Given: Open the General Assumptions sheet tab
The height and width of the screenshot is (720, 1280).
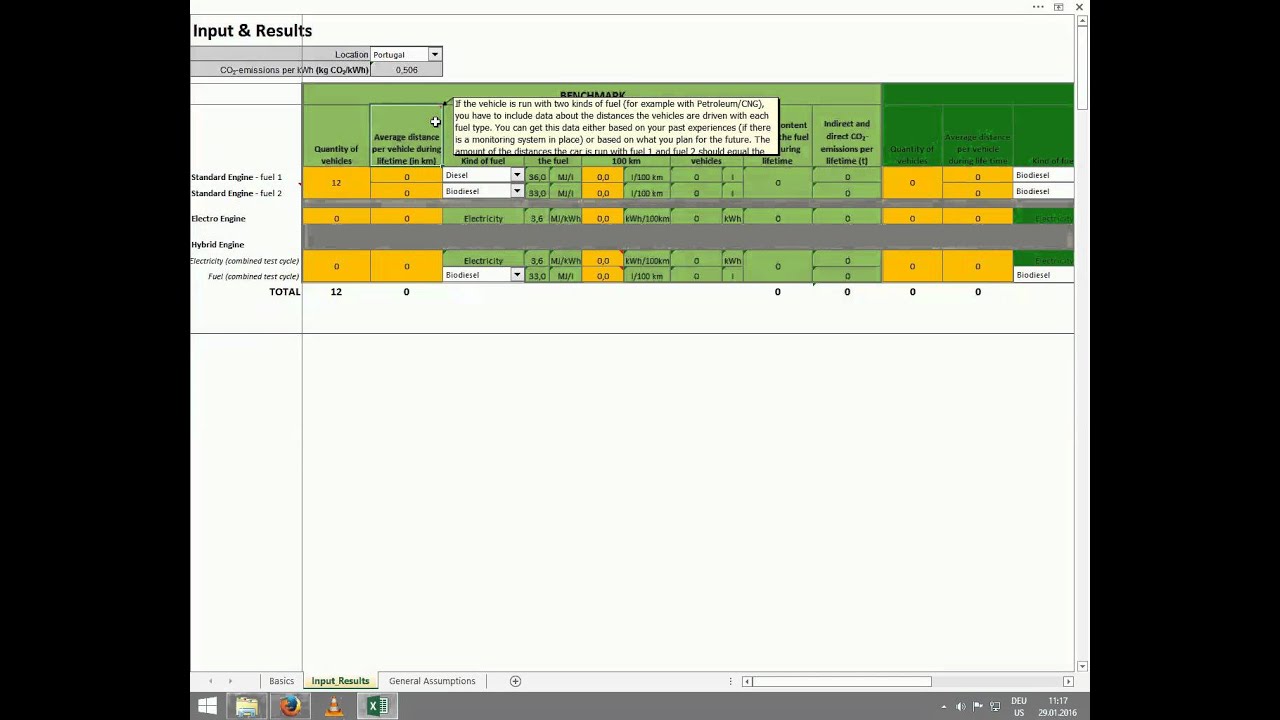Looking at the screenshot, I should [432, 681].
